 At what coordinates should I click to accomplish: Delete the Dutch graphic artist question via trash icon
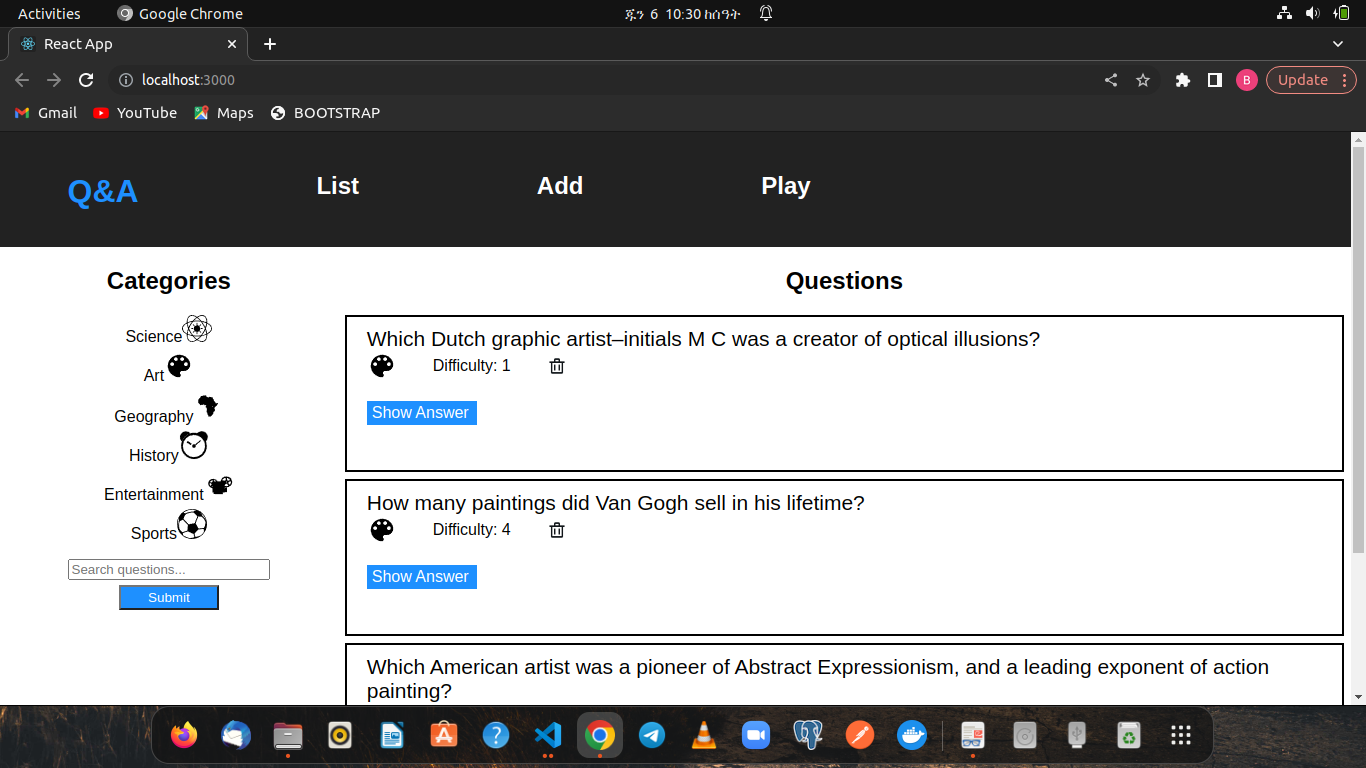click(556, 366)
